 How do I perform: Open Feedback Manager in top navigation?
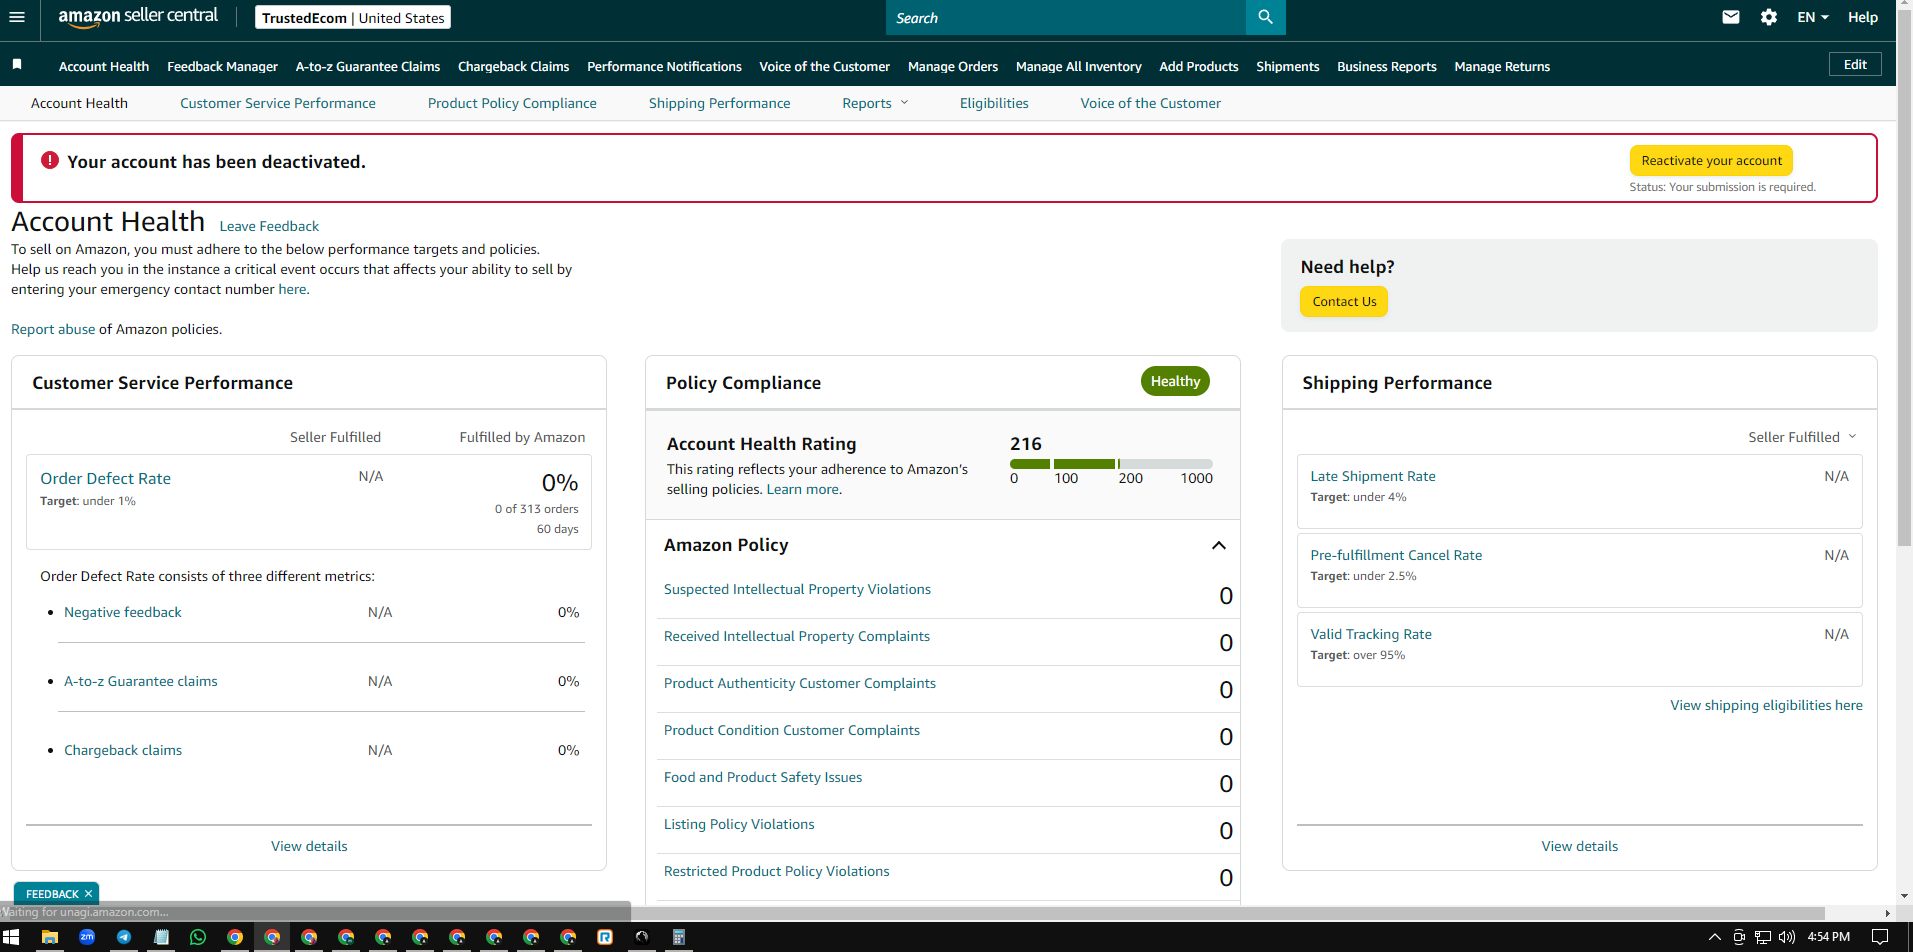tap(222, 66)
